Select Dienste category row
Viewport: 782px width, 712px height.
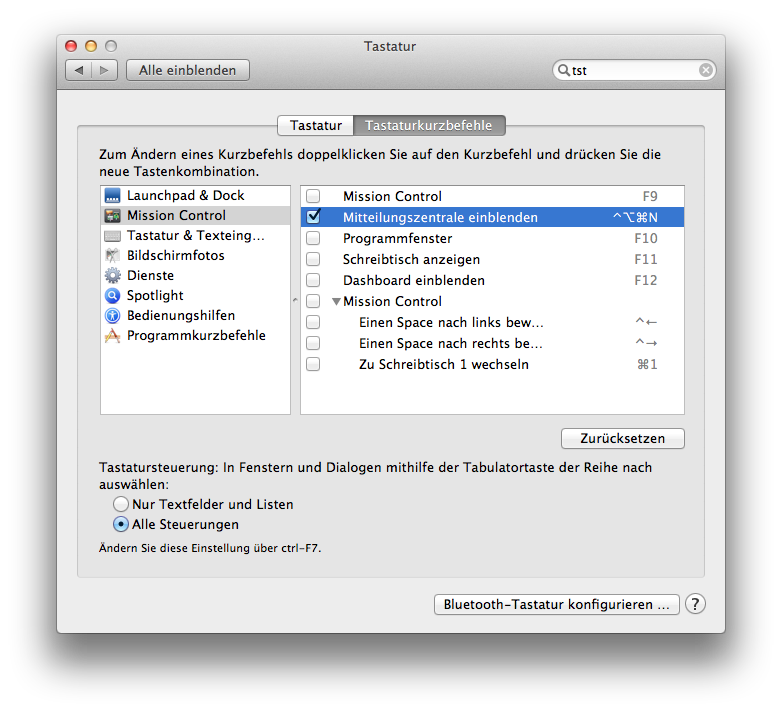(x=196, y=275)
